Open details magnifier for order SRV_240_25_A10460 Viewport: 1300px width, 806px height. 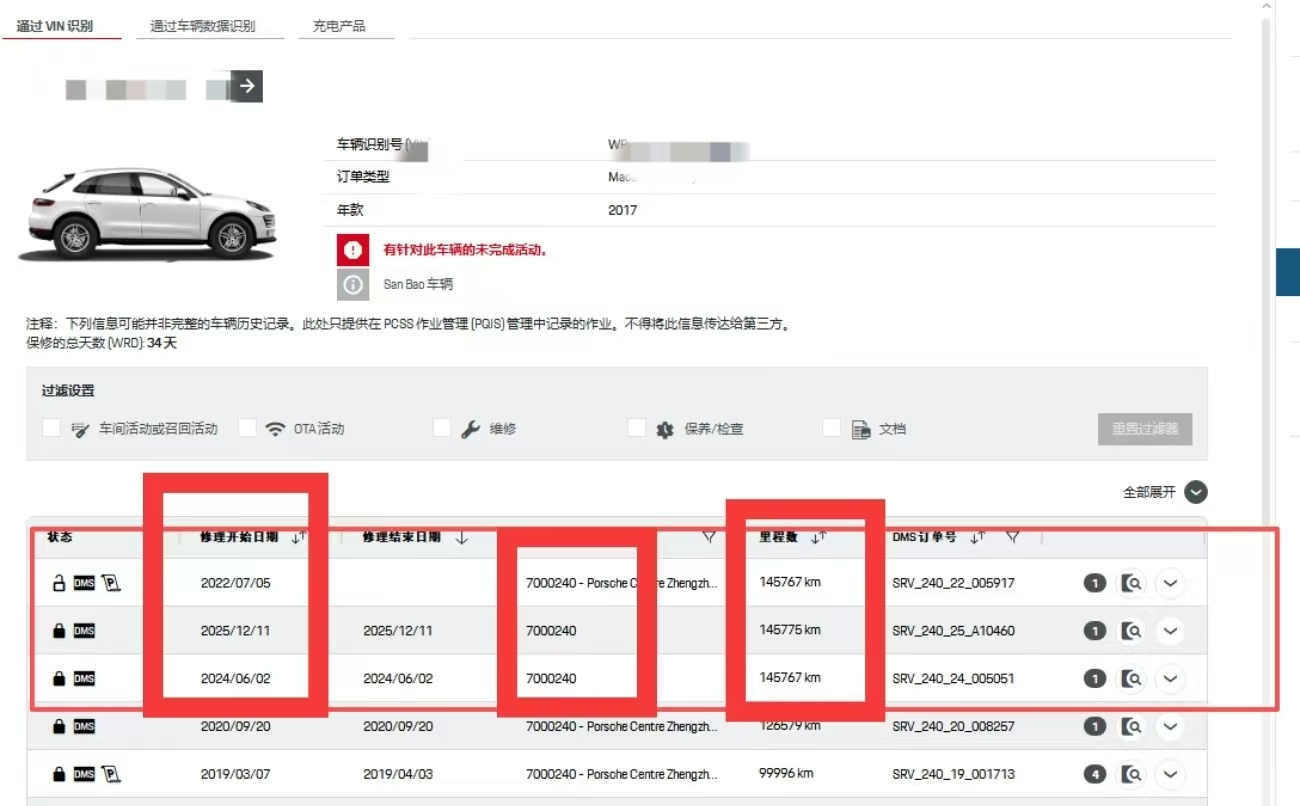[x=1132, y=631]
